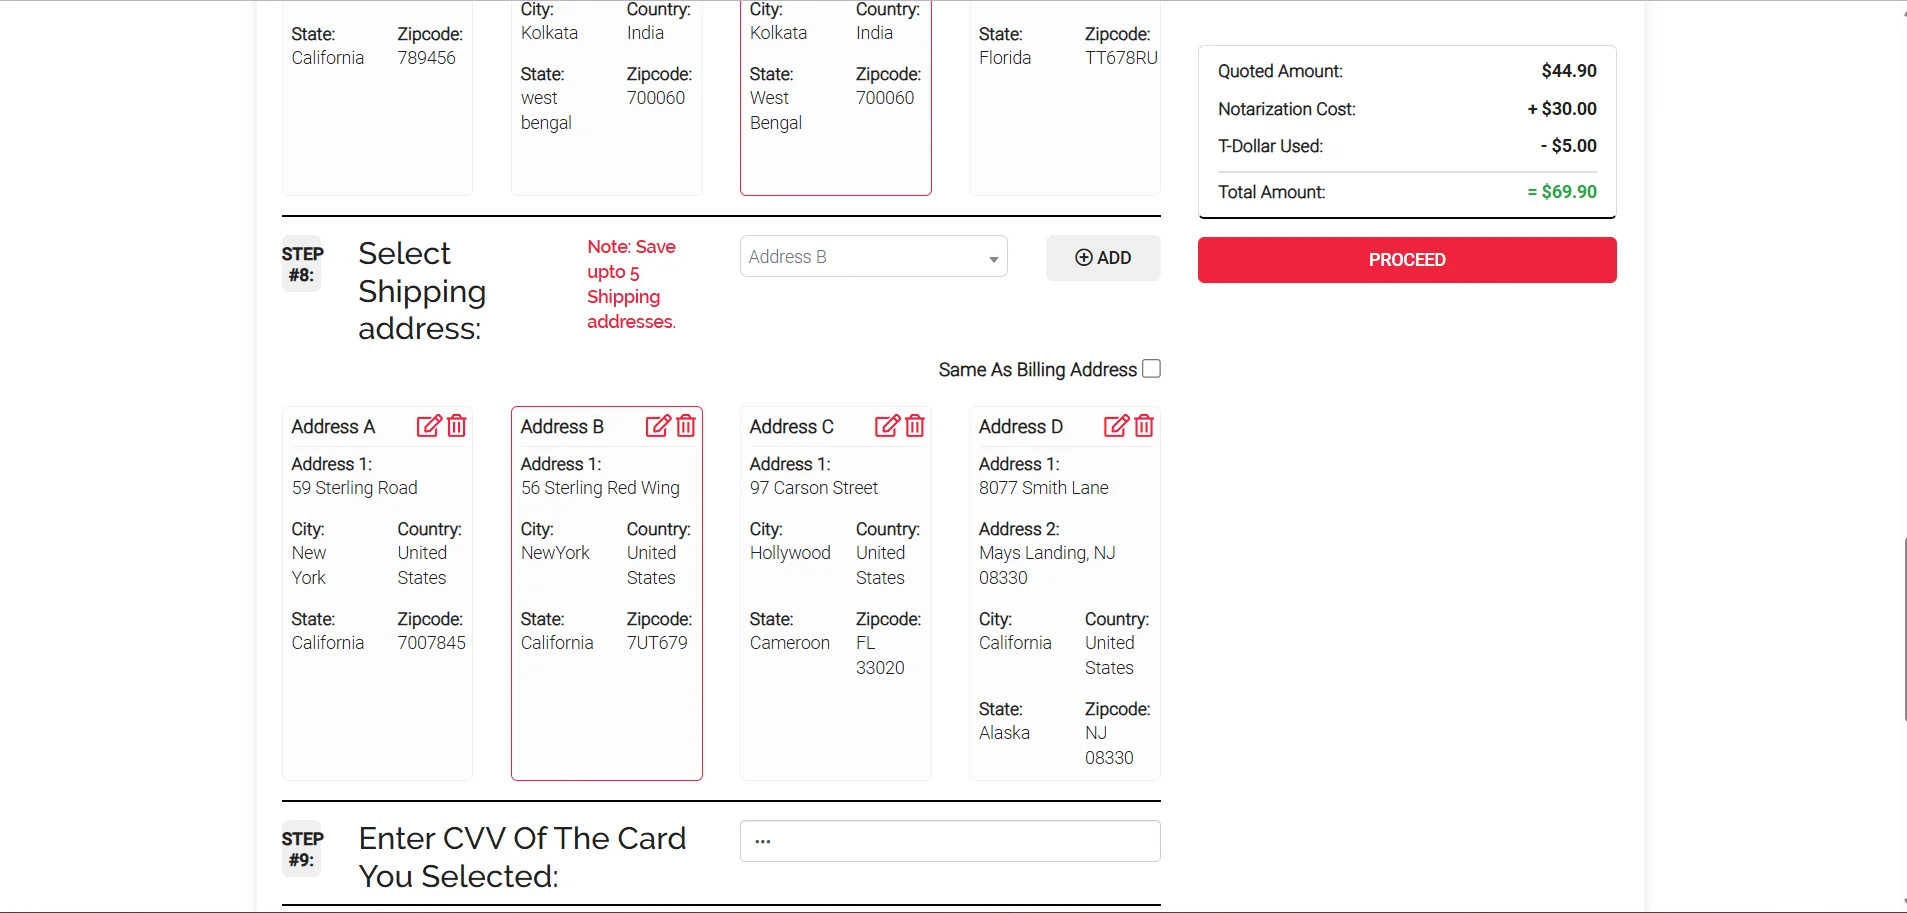Select billing card with zipcode 789456

point(377,130)
